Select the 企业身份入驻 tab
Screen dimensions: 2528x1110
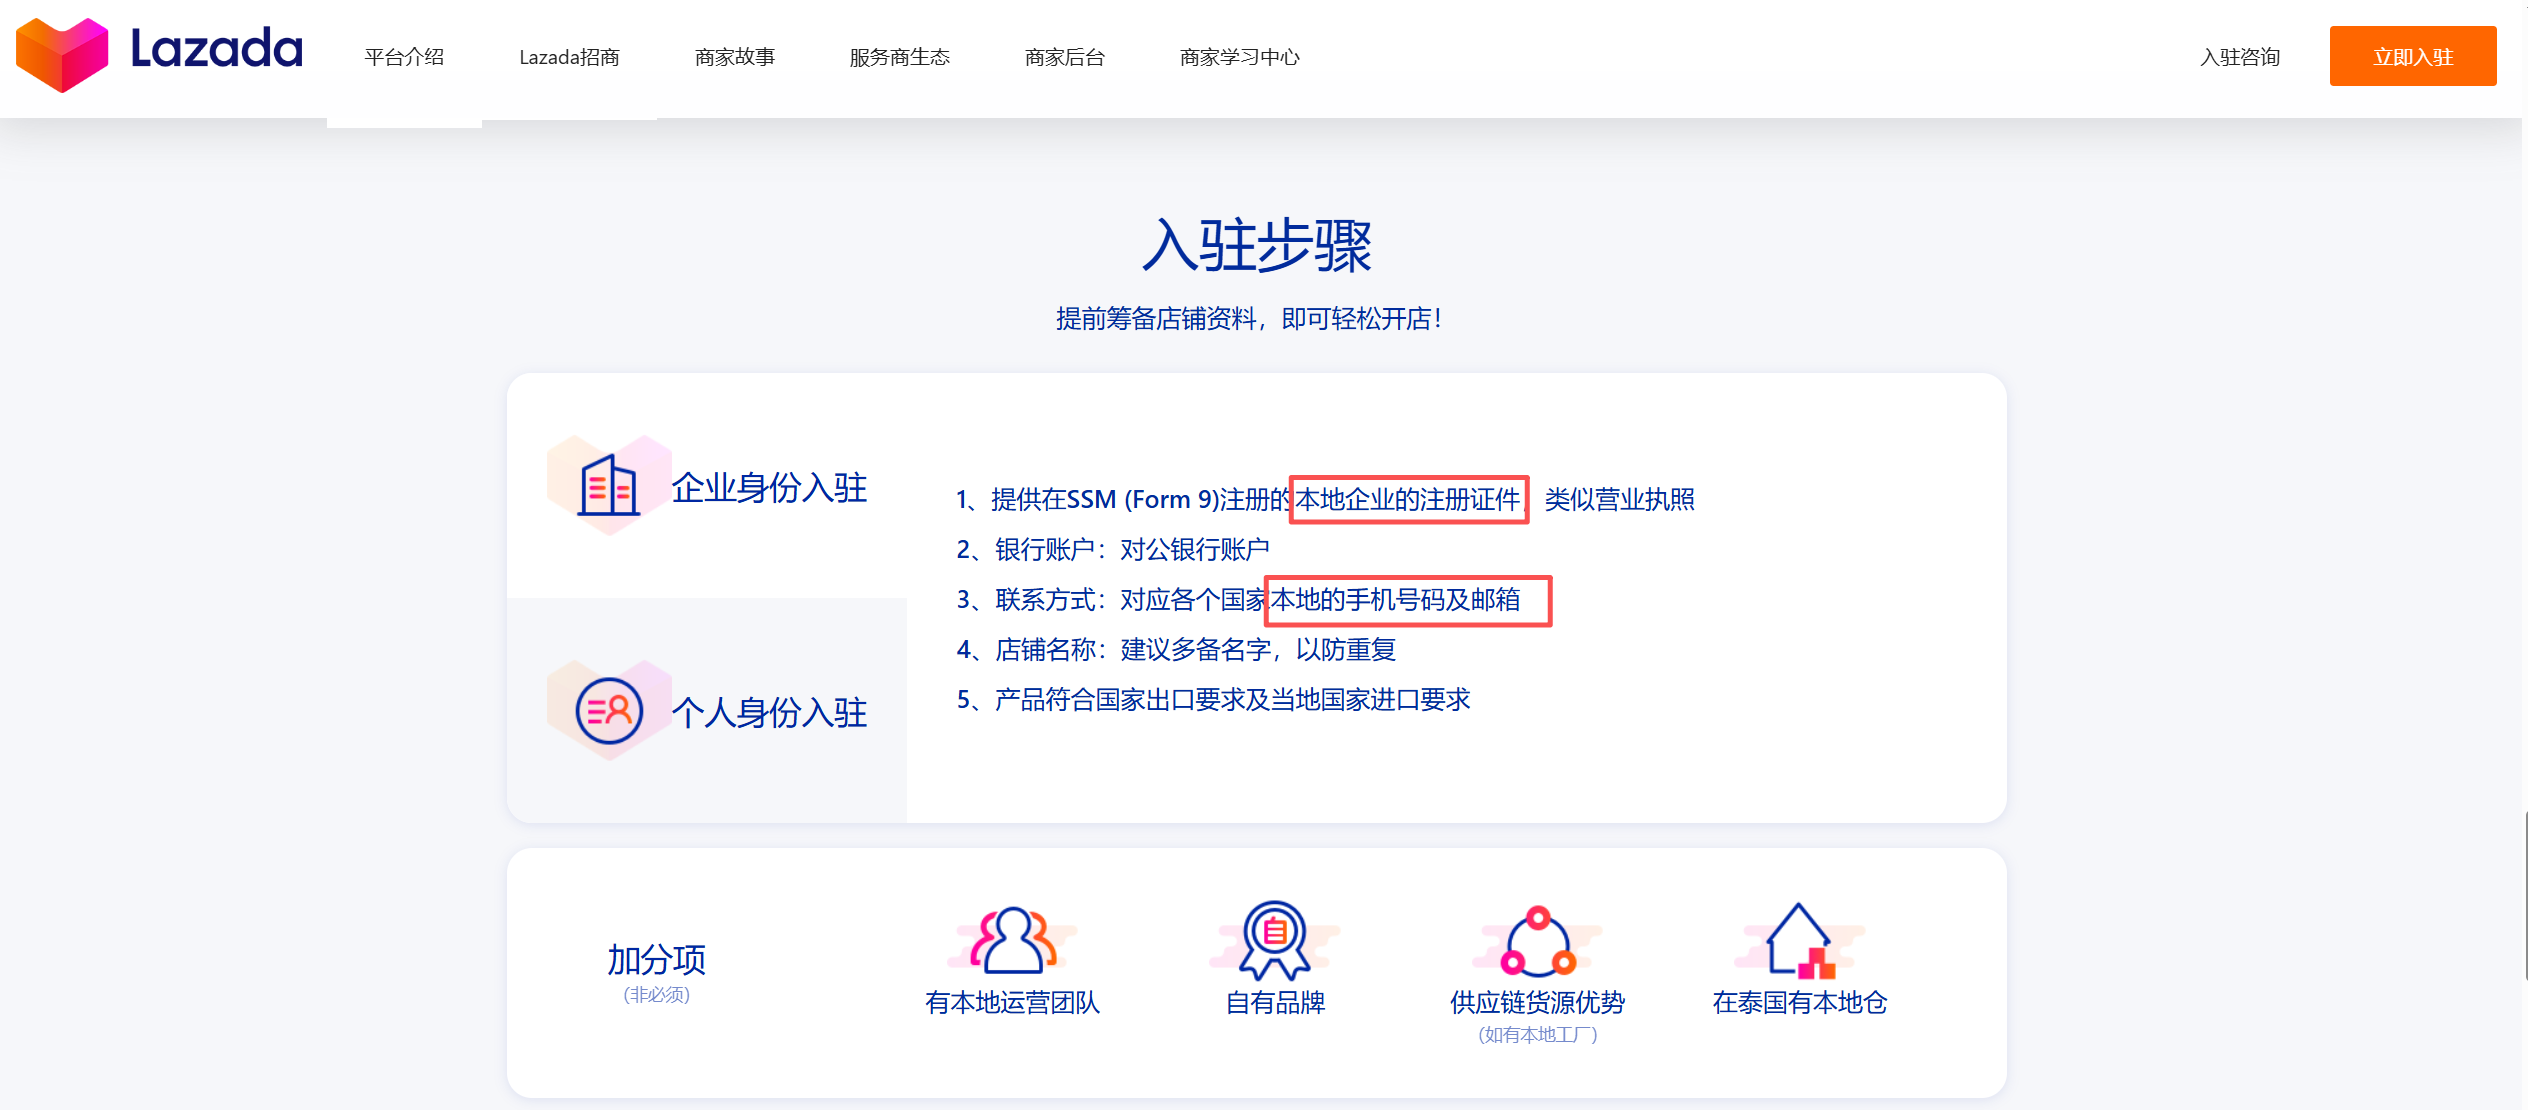tap(707, 486)
